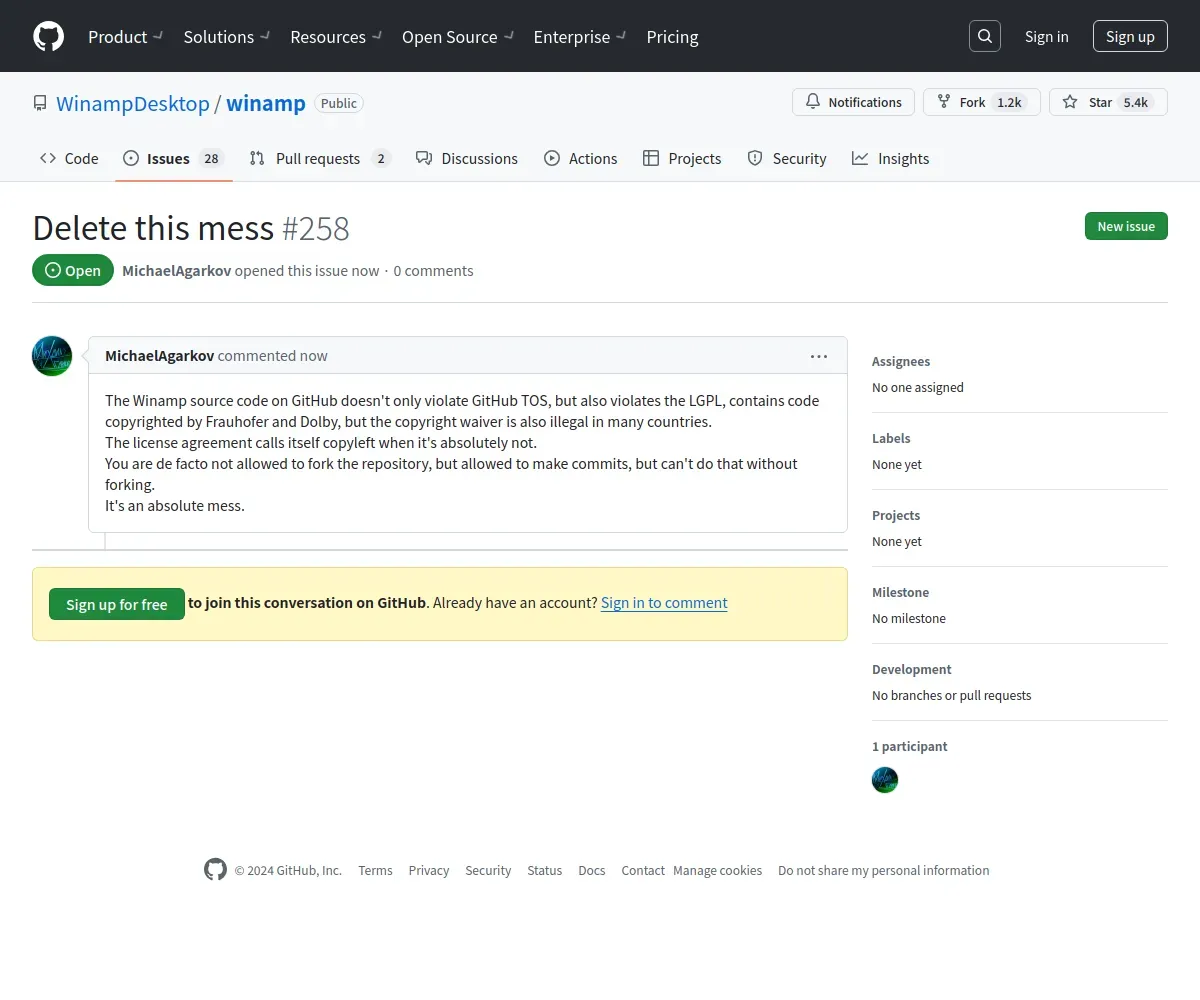
Task: Switch to the Code tab
Action: (x=69, y=158)
